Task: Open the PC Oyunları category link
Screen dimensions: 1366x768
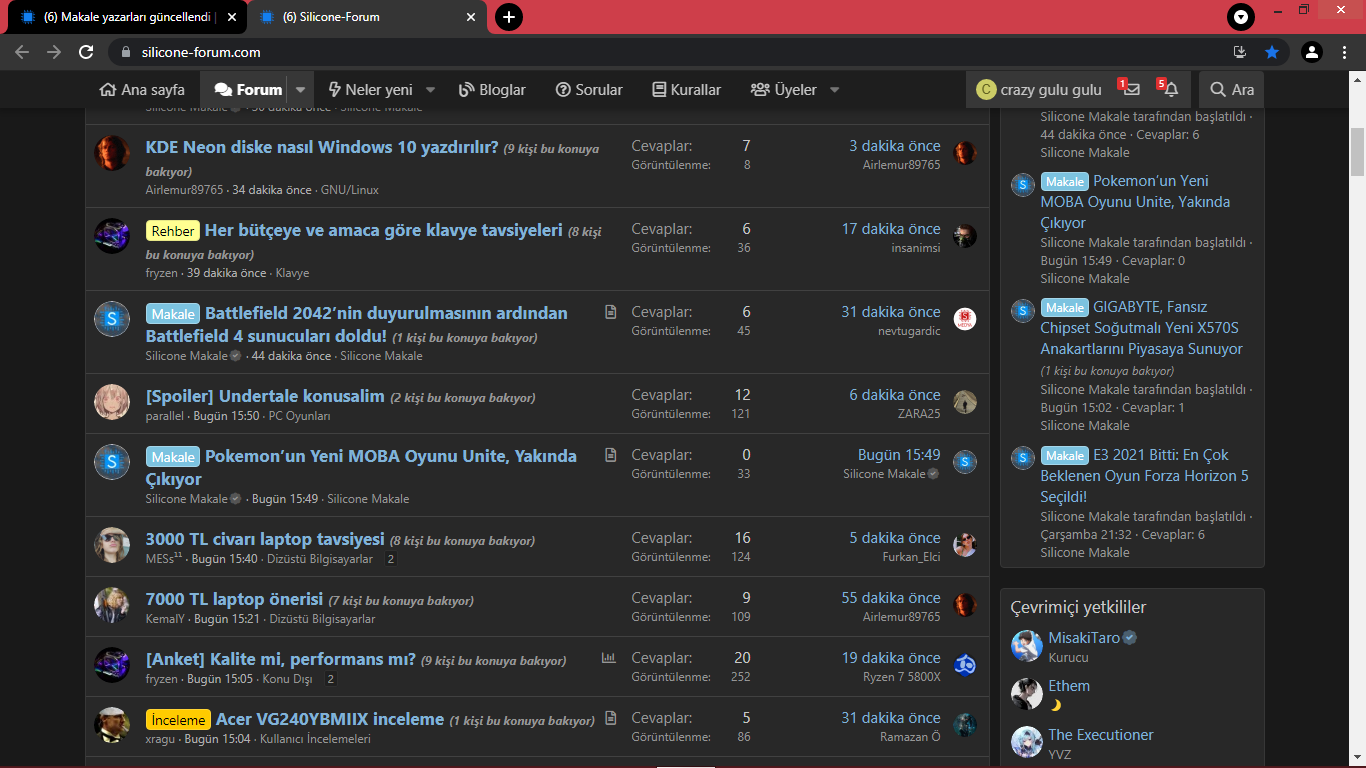Action: click(x=299, y=416)
